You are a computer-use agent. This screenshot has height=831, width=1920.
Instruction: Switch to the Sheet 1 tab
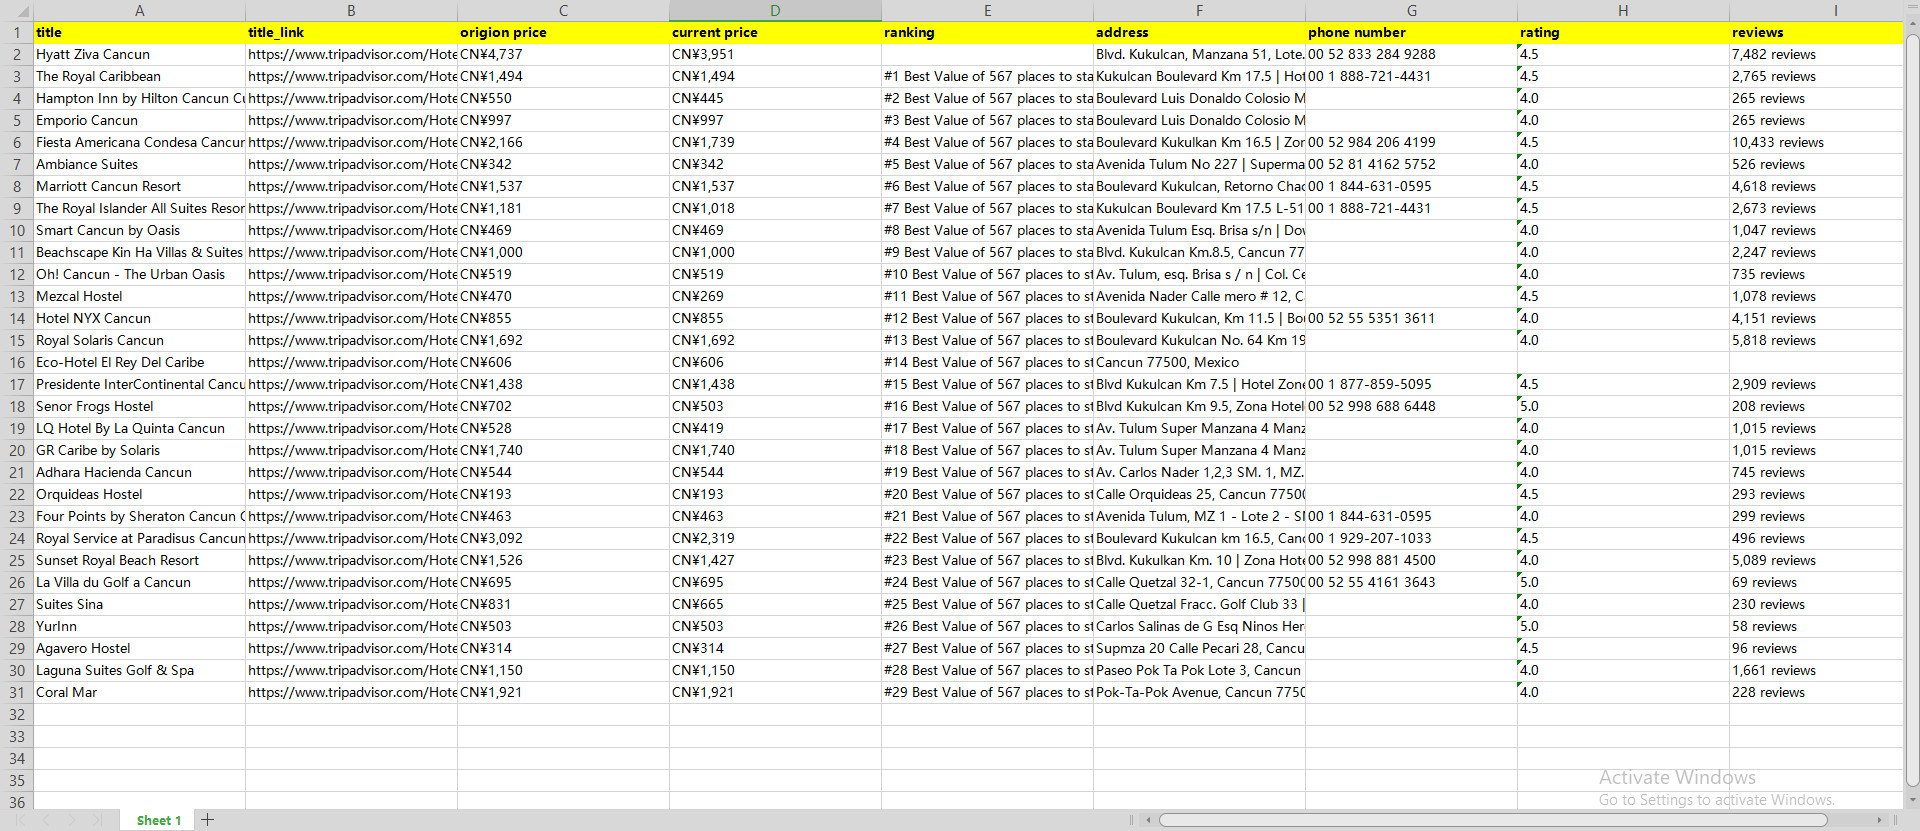[159, 820]
